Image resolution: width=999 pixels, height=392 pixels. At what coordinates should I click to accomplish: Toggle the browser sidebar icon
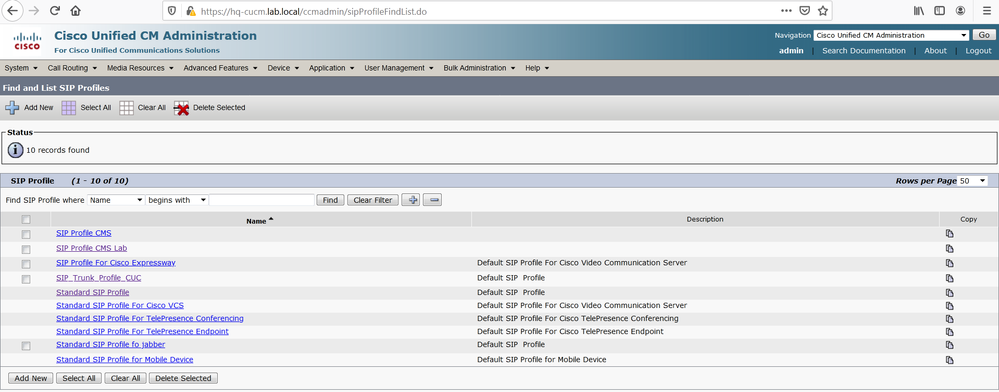[x=939, y=11]
